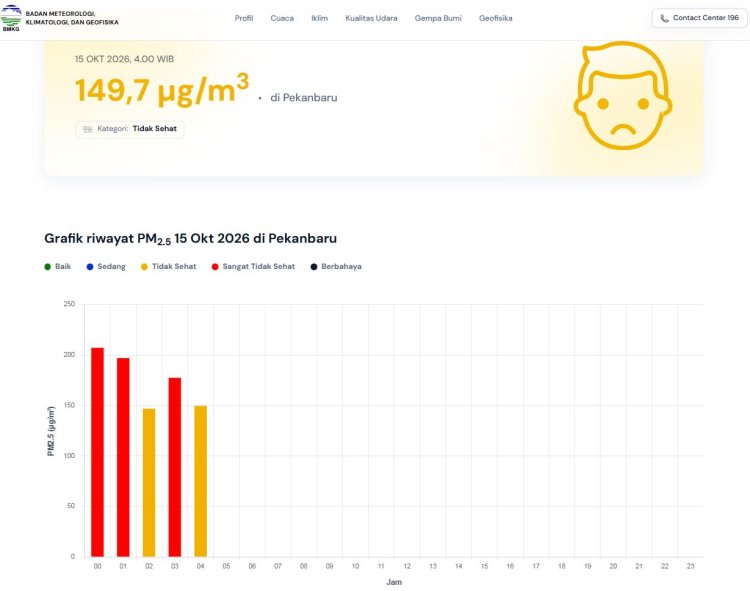Click the Jam x-axis title
Image resolution: width=750 pixels, height=591 pixels.
[394, 582]
